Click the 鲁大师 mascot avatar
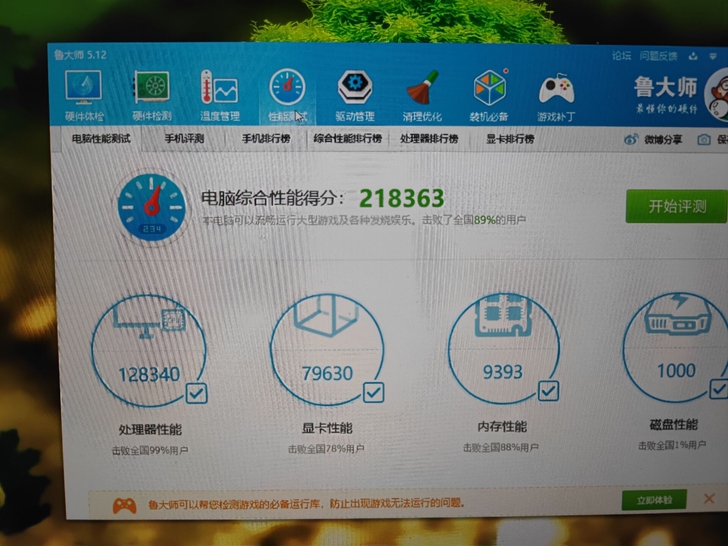This screenshot has height=546, width=728. pyautogui.click(x=716, y=95)
